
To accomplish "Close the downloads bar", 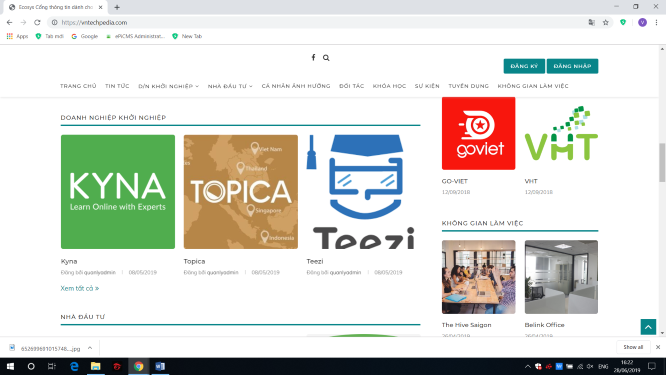I will click(x=658, y=347).
